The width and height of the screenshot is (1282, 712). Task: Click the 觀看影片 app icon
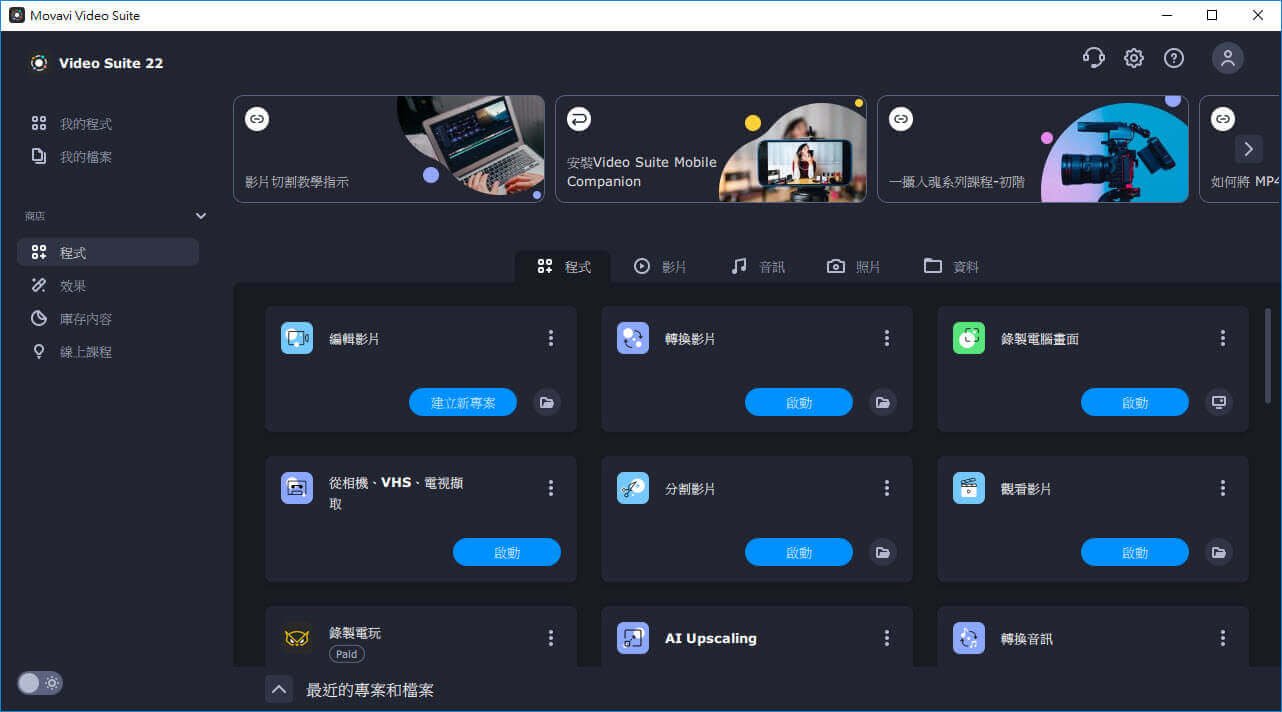969,488
